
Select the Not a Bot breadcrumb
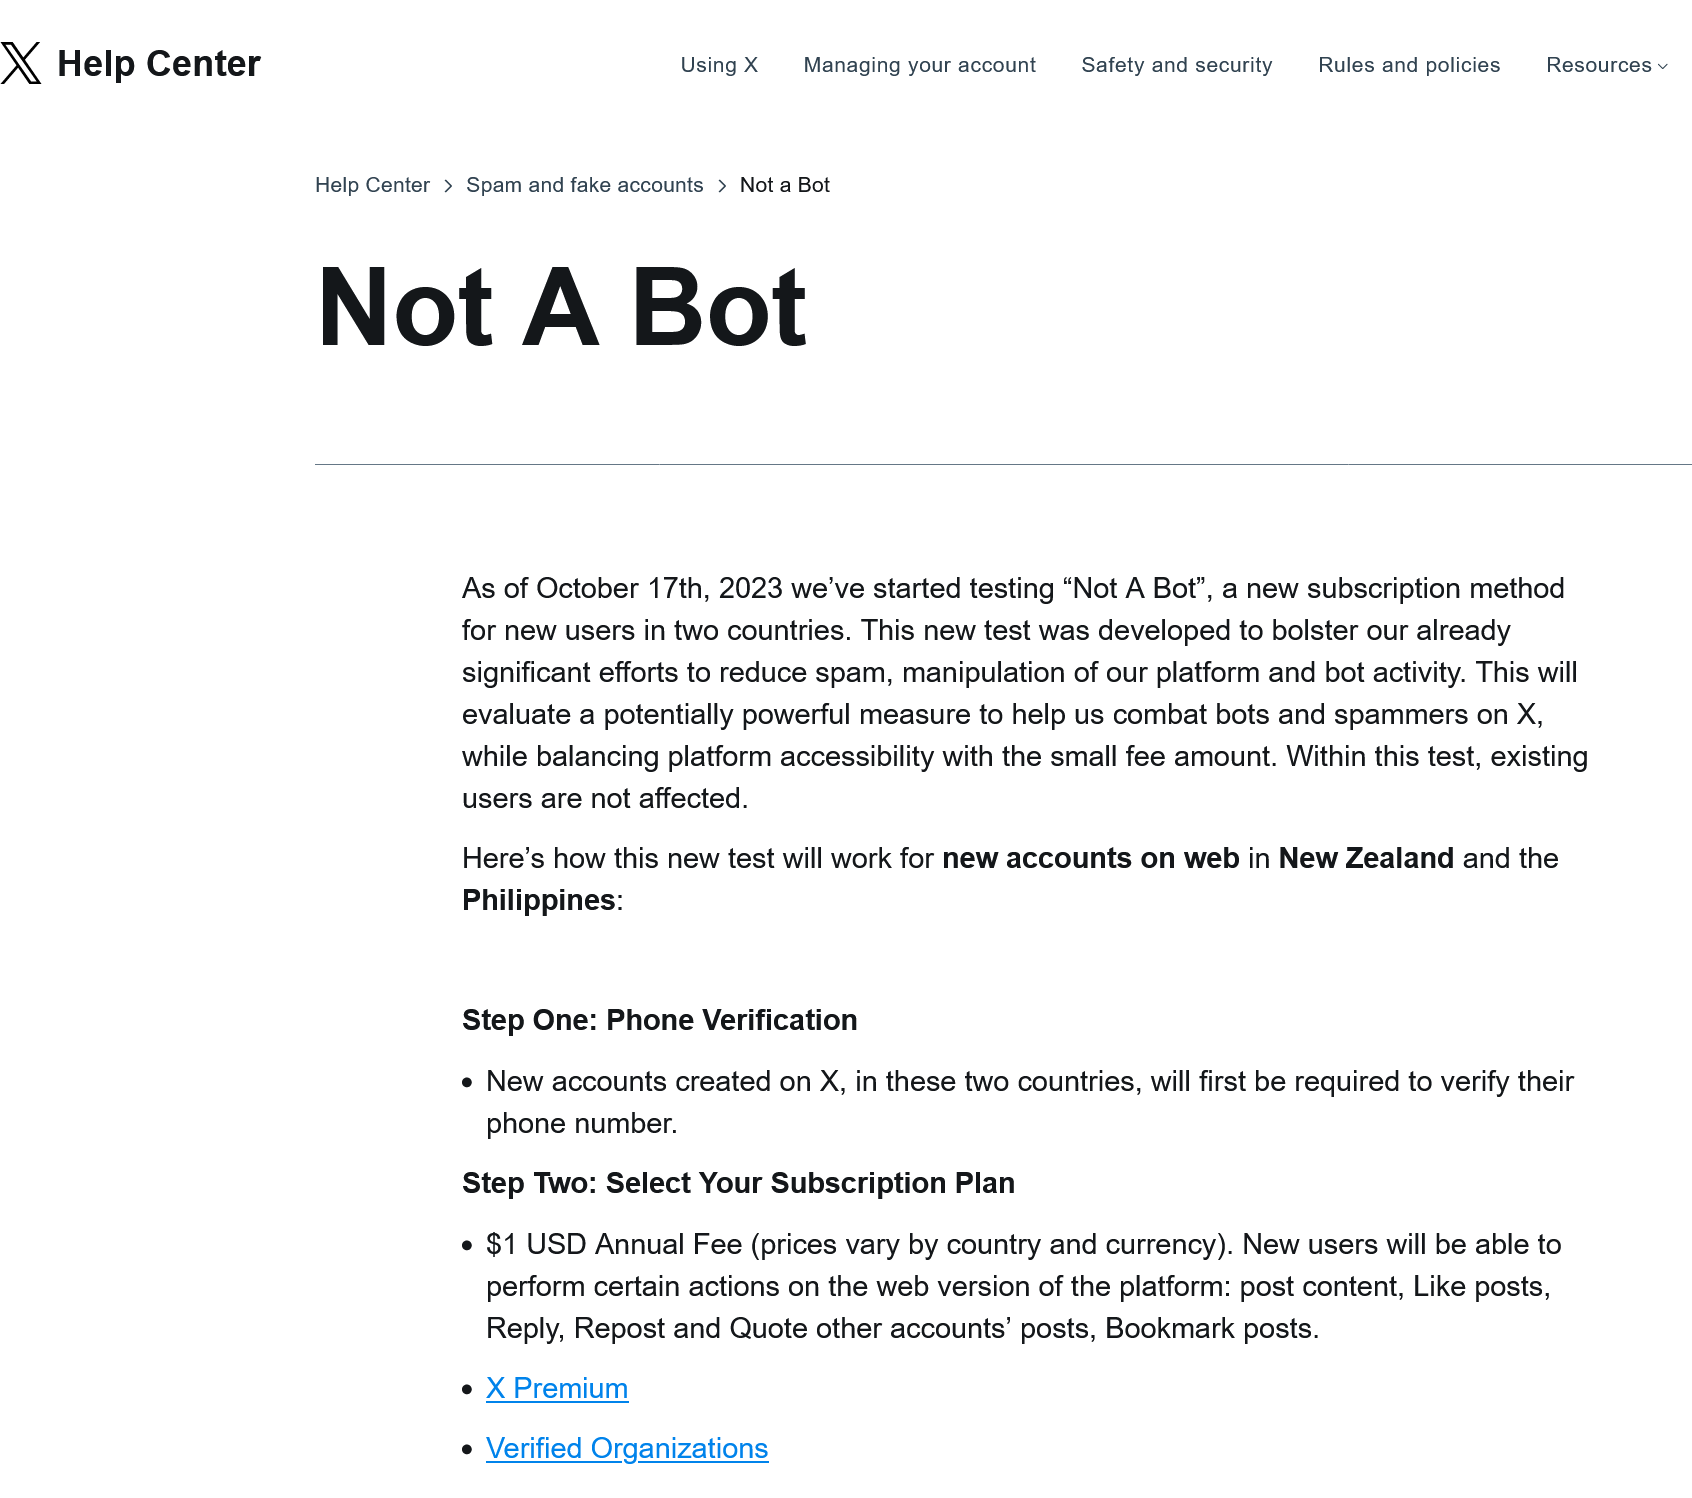click(x=784, y=185)
